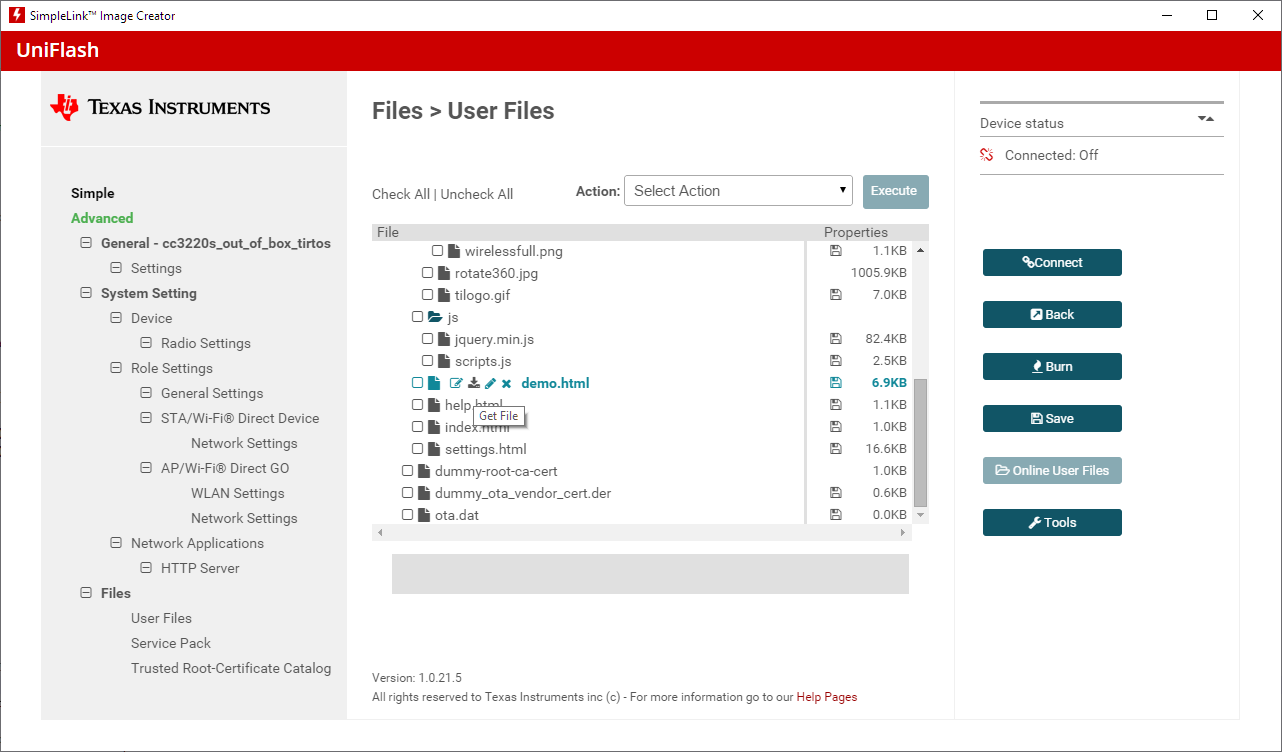Image resolution: width=1282 pixels, height=752 pixels.
Task: Click the file icon beside rotate360.jpg
Action: [x=444, y=273]
